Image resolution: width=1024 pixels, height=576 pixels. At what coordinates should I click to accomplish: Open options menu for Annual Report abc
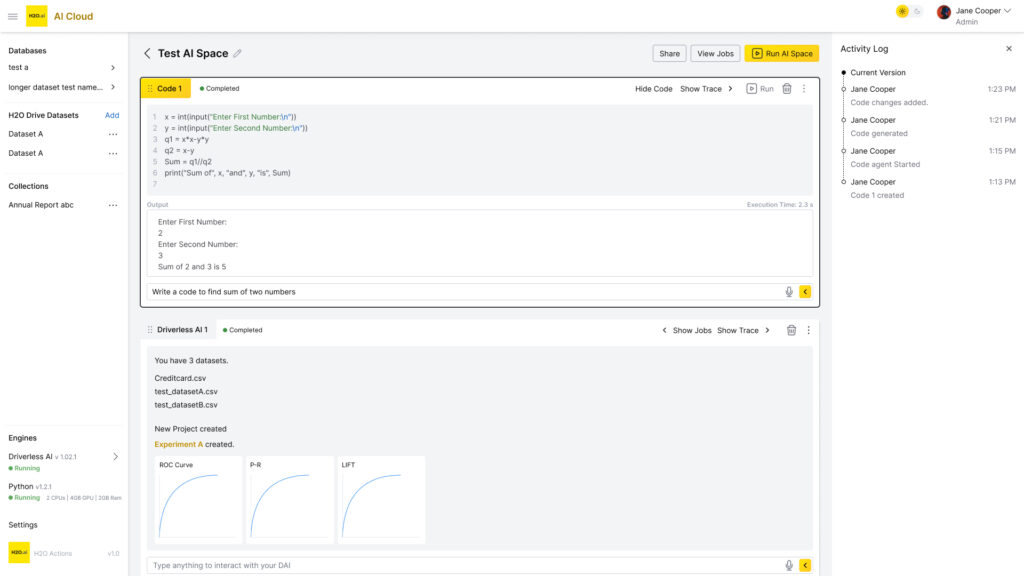point(113,205)
